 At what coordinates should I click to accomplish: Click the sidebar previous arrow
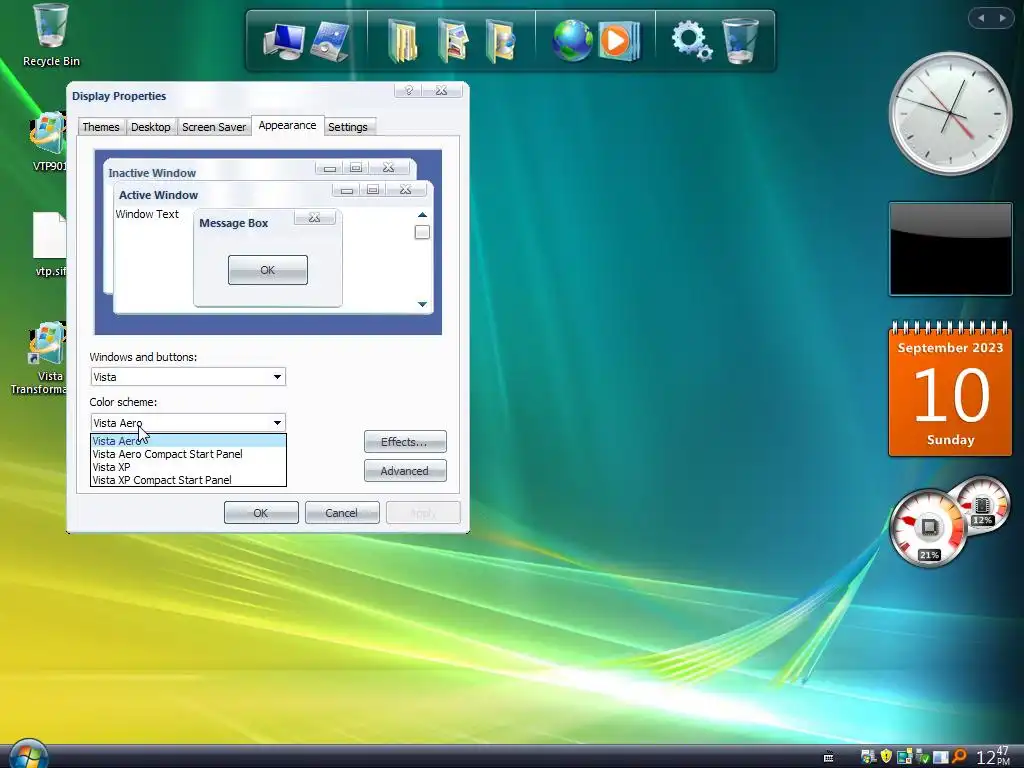(981, 18)
